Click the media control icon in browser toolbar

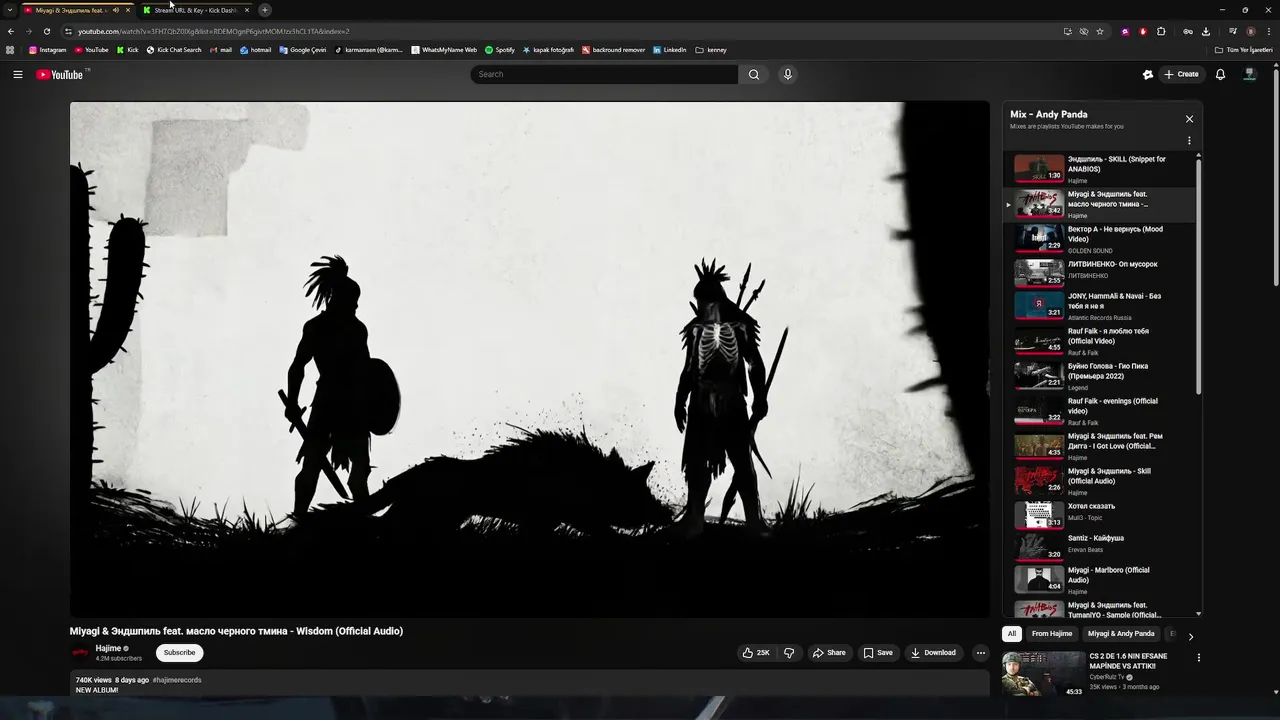click(1233, 31)
